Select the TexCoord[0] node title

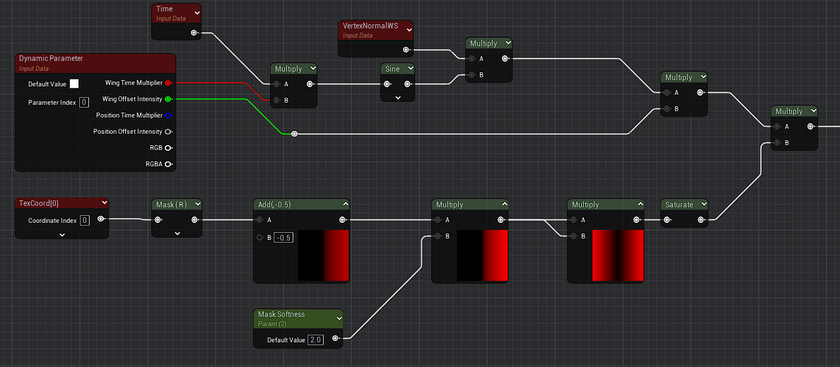(39, 204)
